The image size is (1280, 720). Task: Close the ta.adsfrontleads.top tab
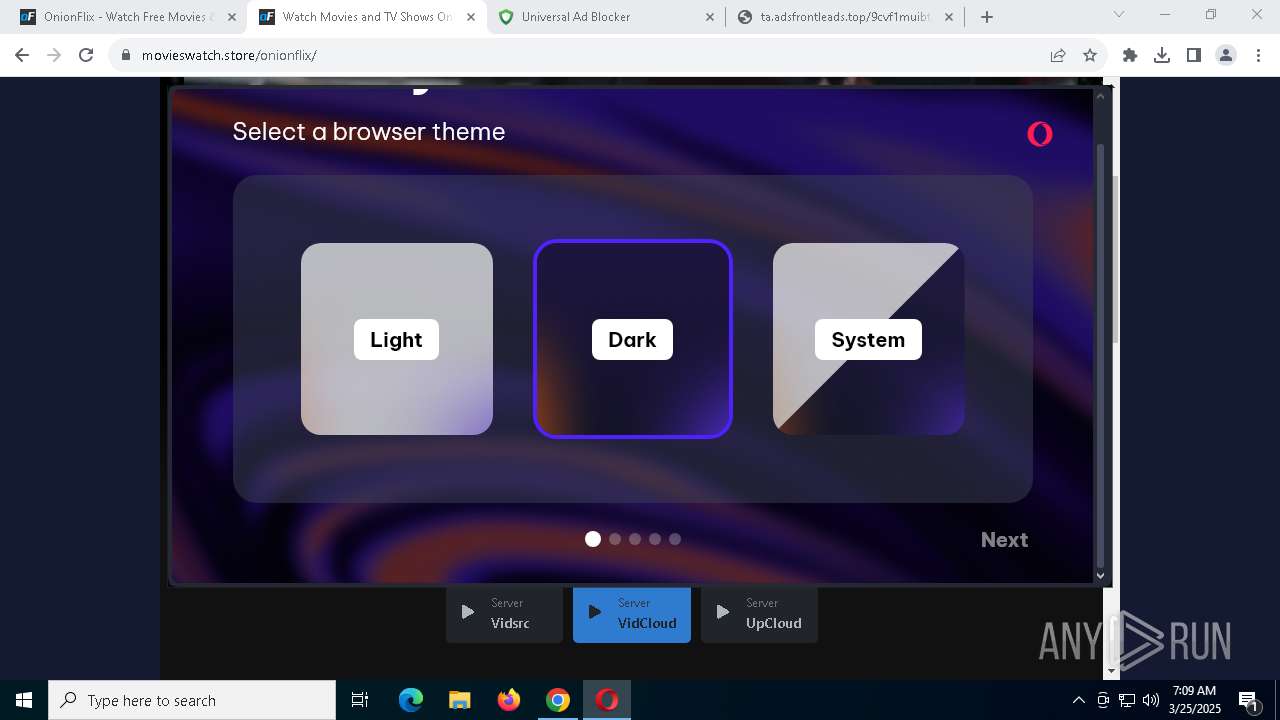[x=949, y=17]
